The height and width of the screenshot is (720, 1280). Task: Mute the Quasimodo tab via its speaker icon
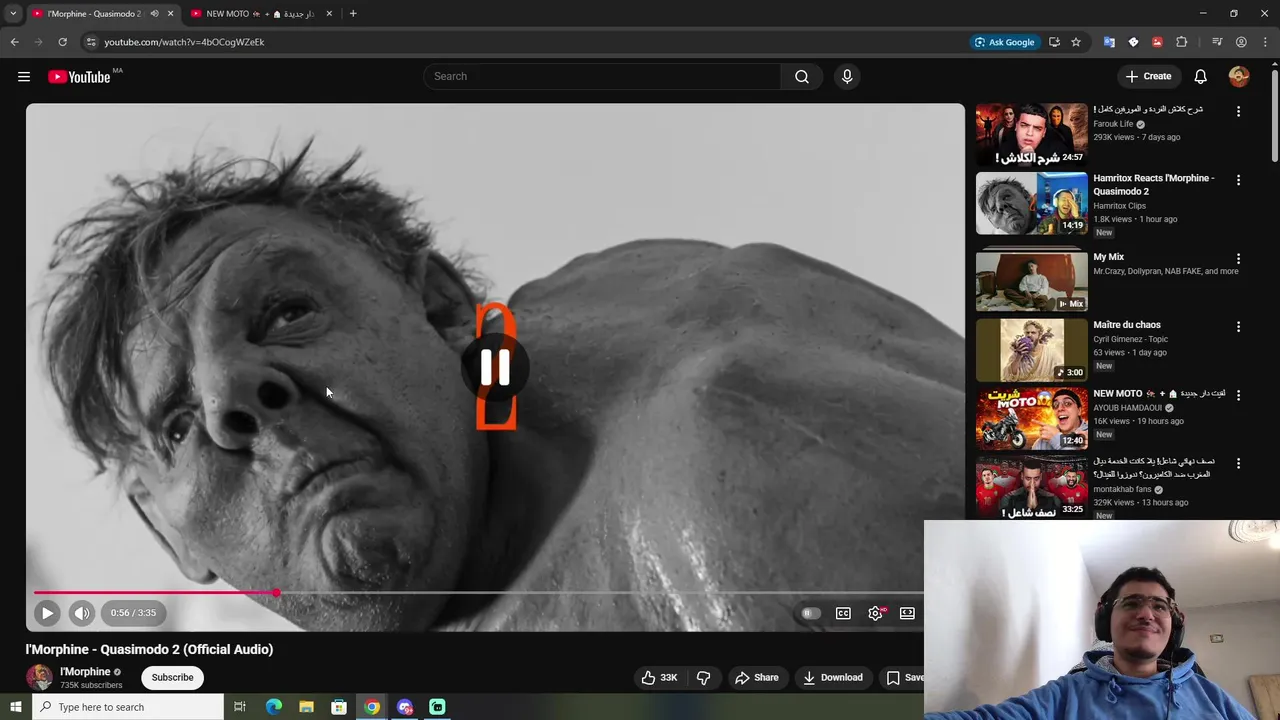pos(154,14)
